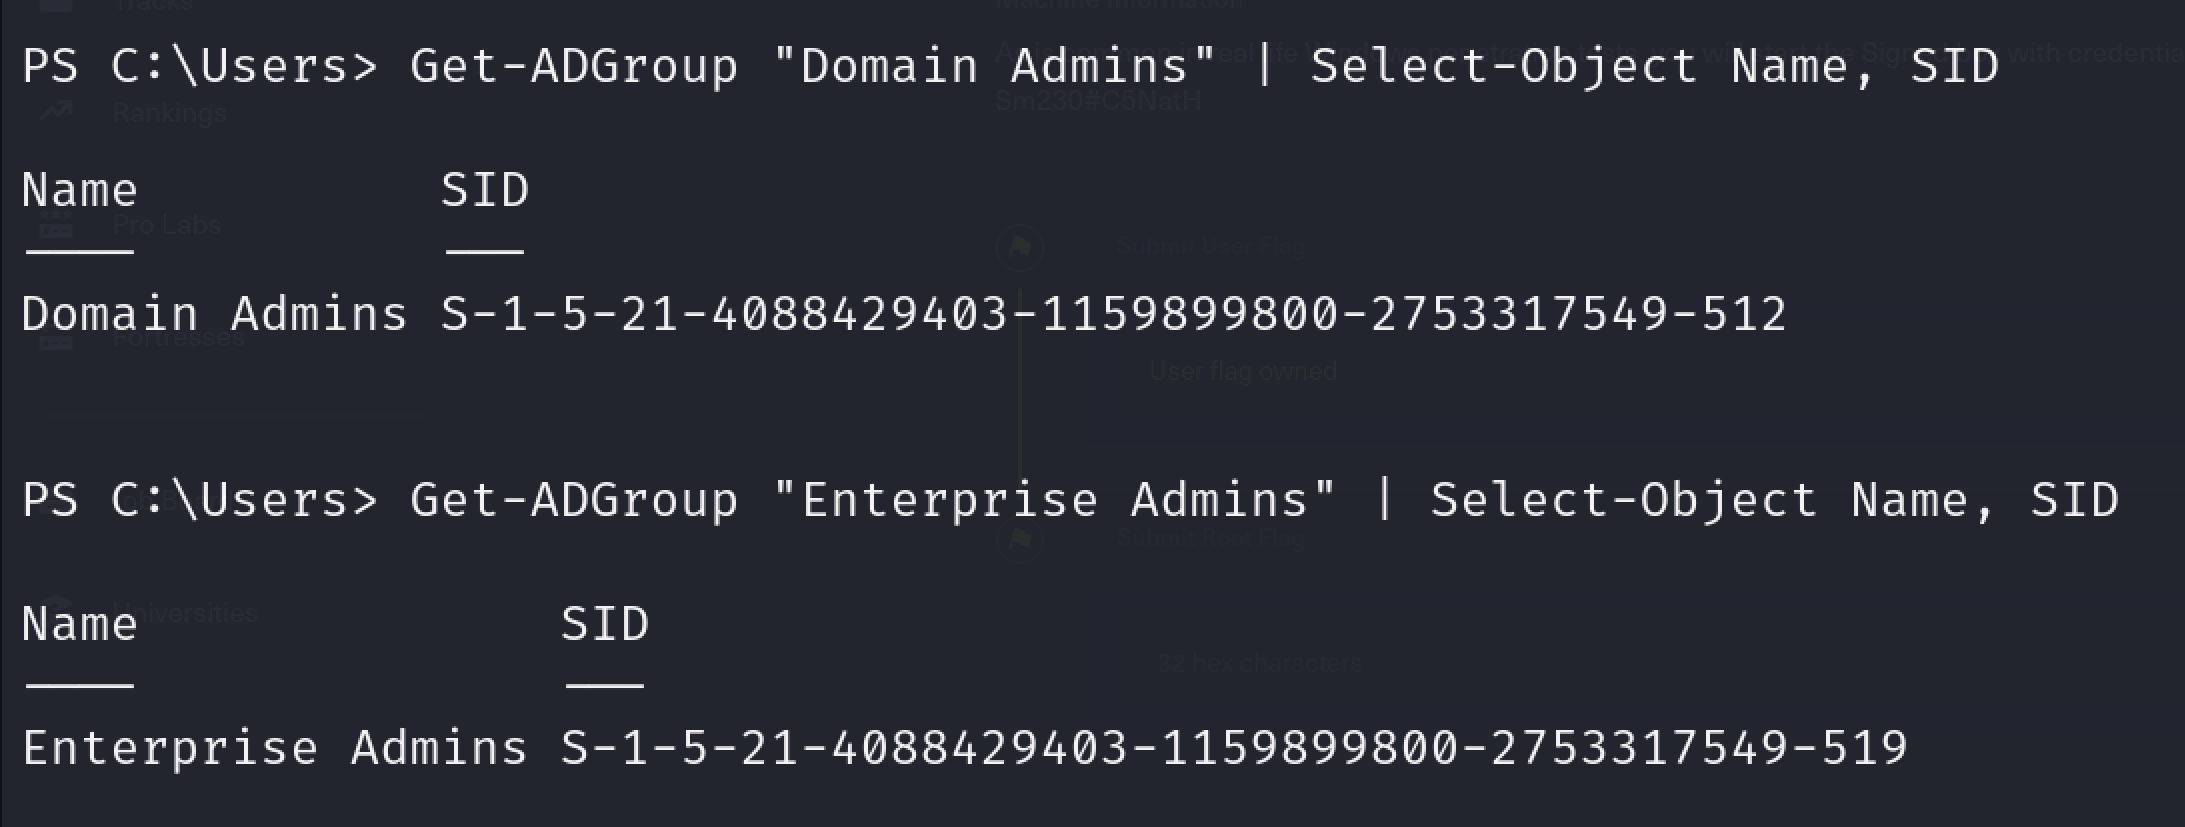2185x827 pixels.
Task: Click the faint Pro Labs sidebar icon
Action: [x=57, y=226]
